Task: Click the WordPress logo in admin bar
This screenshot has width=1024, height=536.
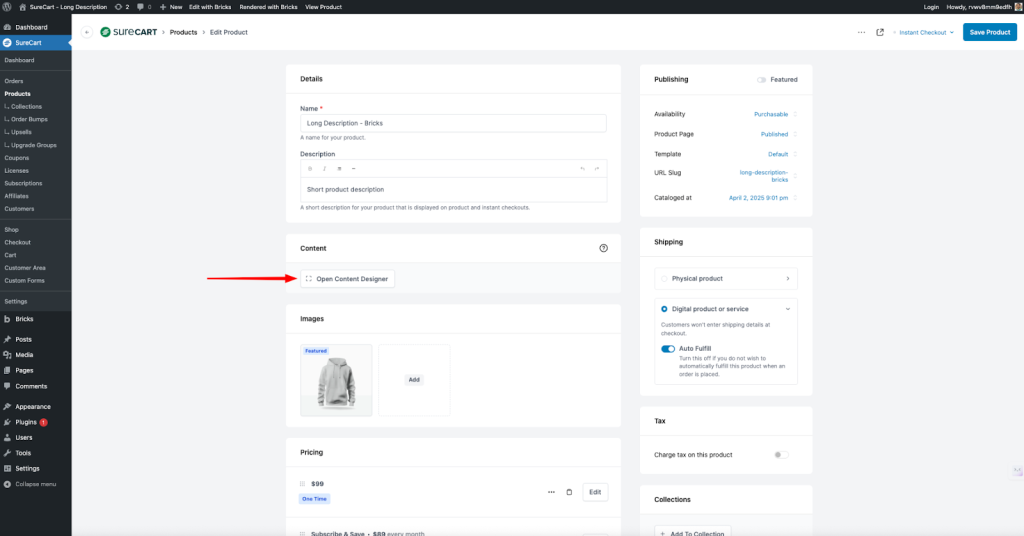Action: [8, 6]
